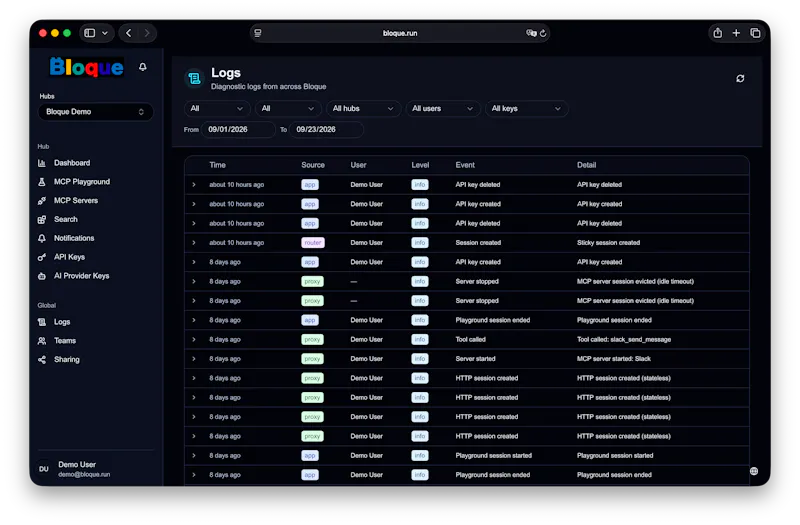Navigate to API Keys
Screen dimensions: 800x525
click(x=69, y=257)
